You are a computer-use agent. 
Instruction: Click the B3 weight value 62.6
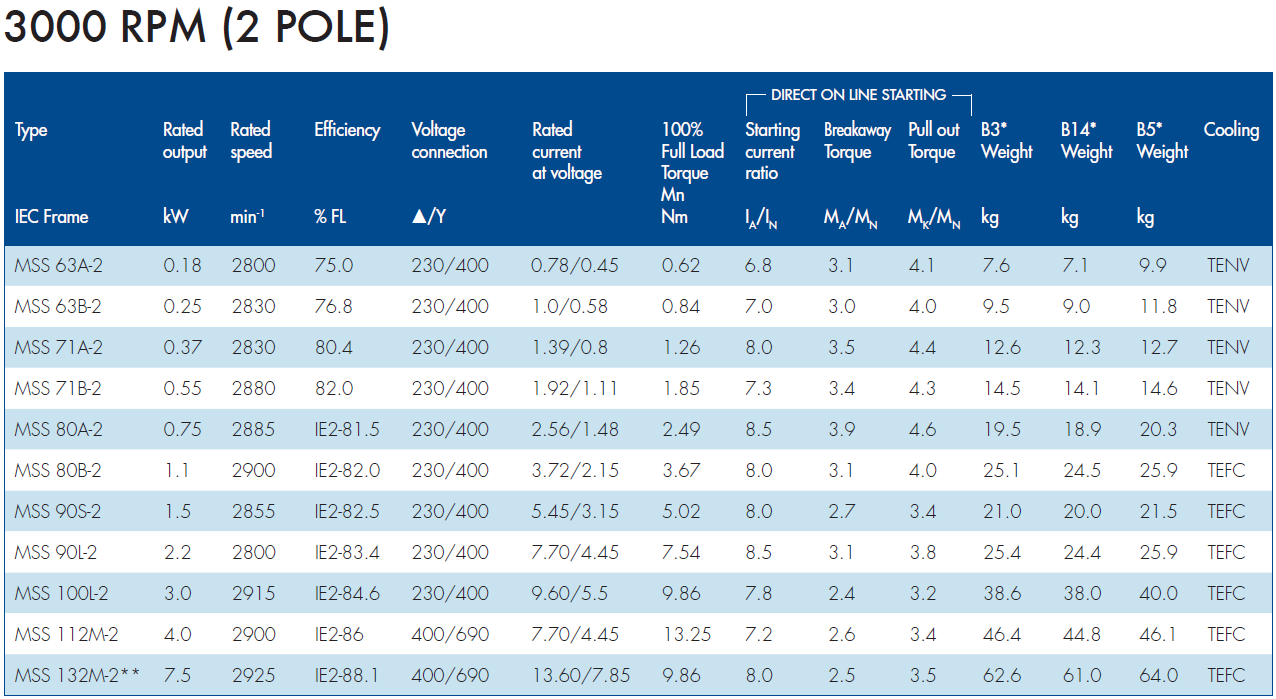pos(1001,675)
